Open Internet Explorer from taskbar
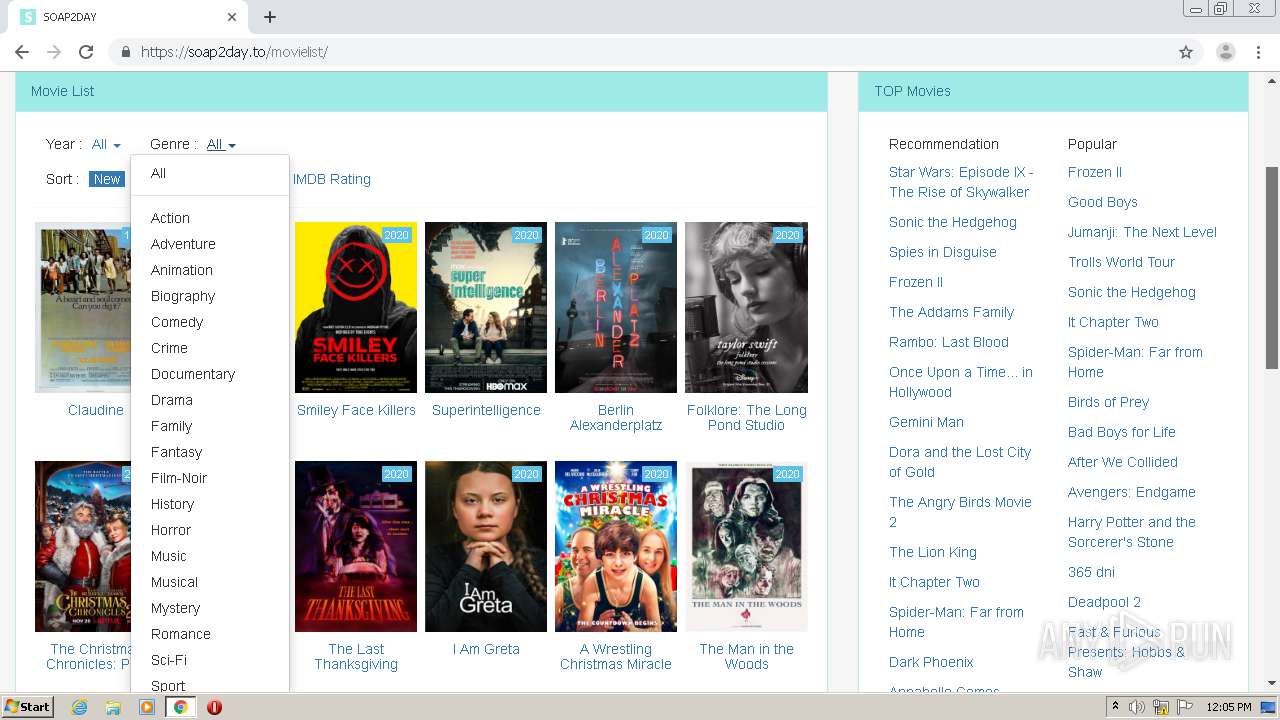 tap(79, 707)
